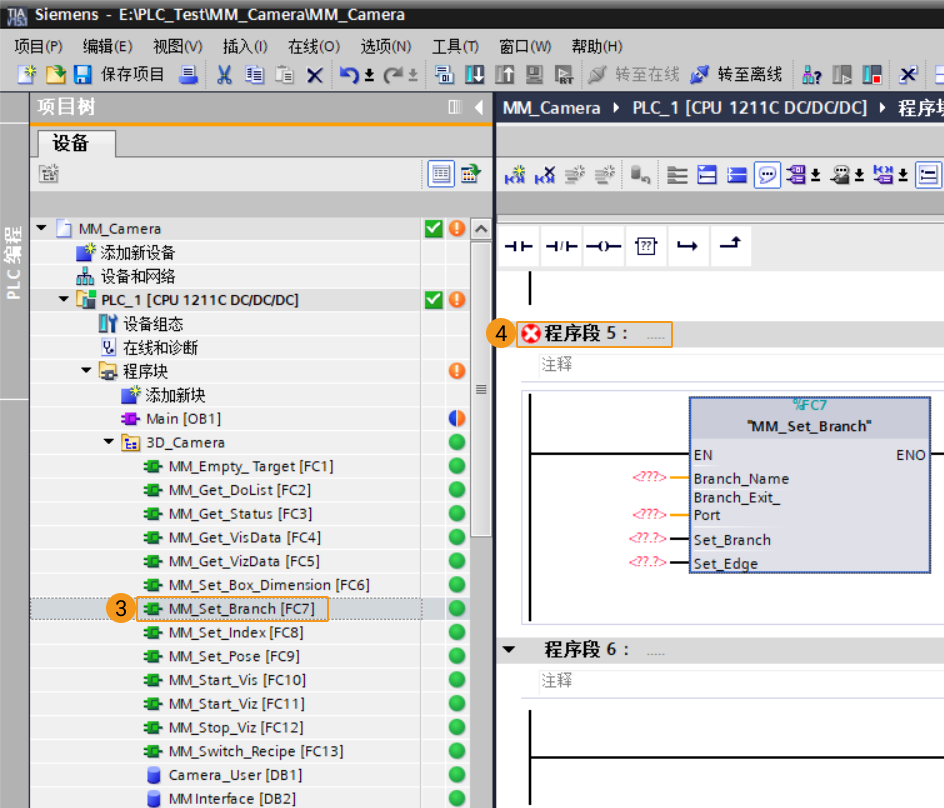Click the download to device icon

[x=474, y=75]
